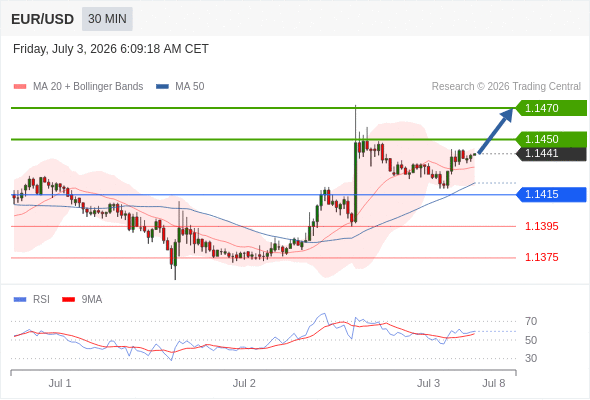This screenshot has width=590, height=400.
Task: Click the Jul 2 date axis label
Action: [x=244, y=383]
